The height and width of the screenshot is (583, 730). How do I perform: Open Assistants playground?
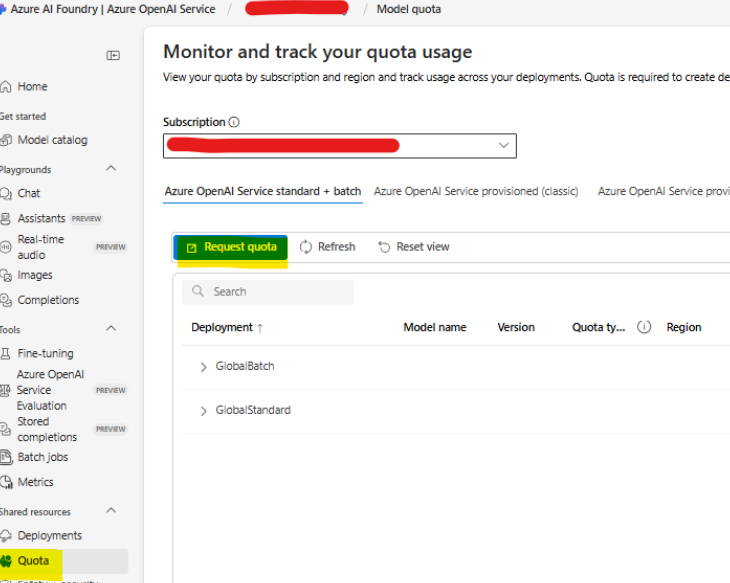(41, 218)
